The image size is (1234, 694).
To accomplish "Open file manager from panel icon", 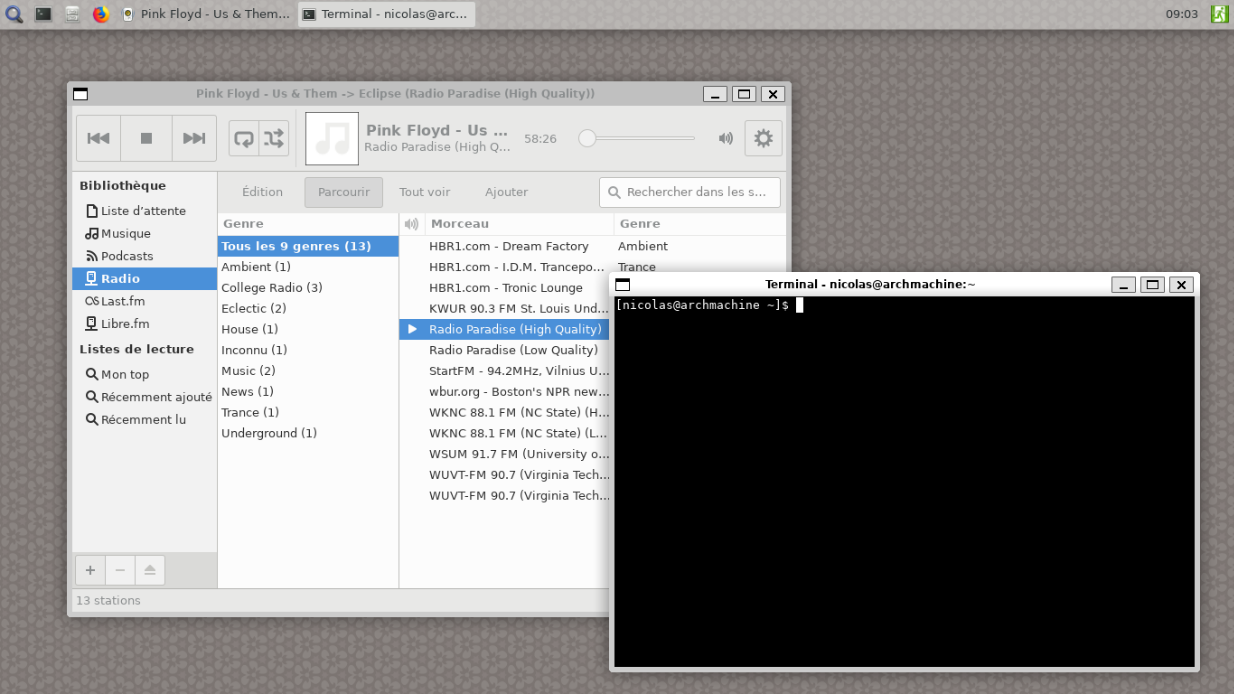I will [x=72, y=14].
